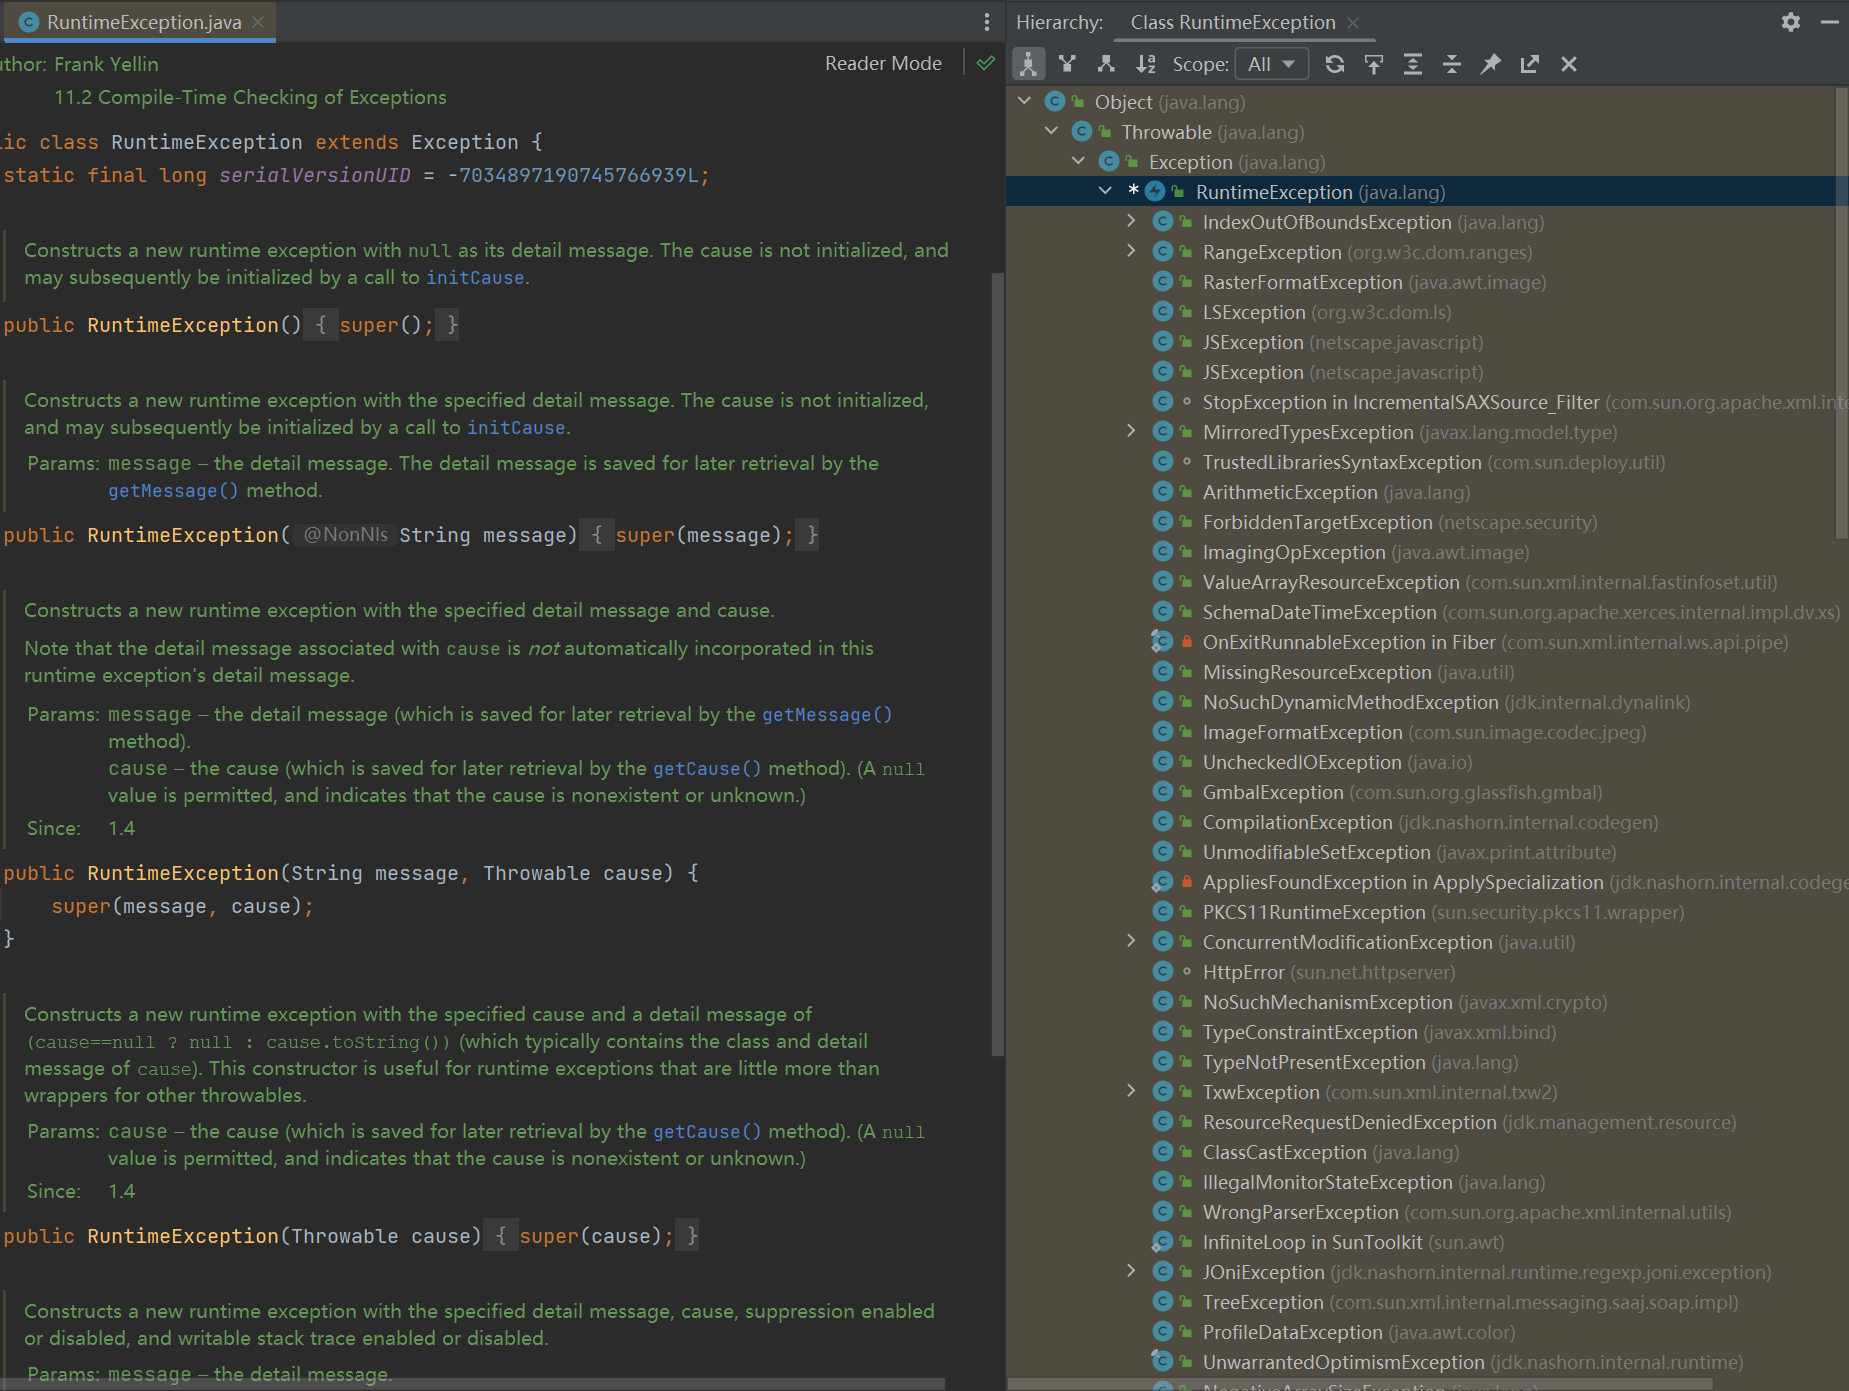Toggle Reader Mode in editor
This screenshot has width=1849, height=1391.
883,63
